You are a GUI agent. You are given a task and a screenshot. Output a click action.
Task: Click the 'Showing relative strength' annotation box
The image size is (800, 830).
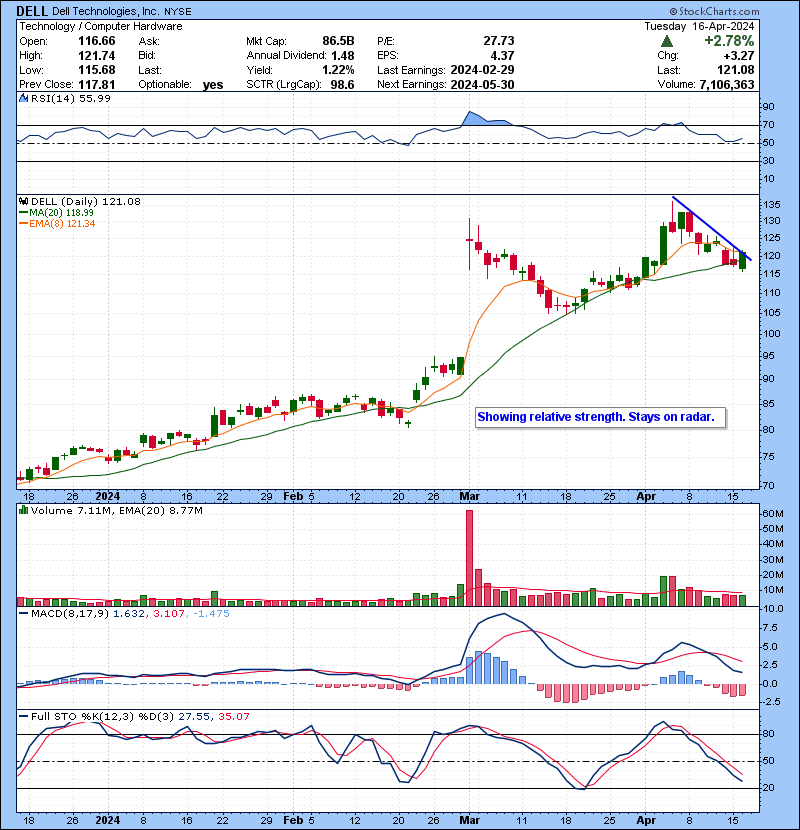600,417
